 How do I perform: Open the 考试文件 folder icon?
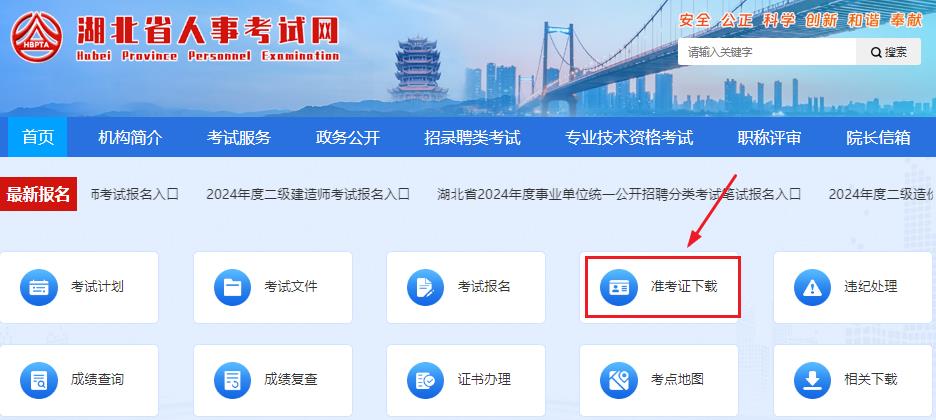coord(232,288)
